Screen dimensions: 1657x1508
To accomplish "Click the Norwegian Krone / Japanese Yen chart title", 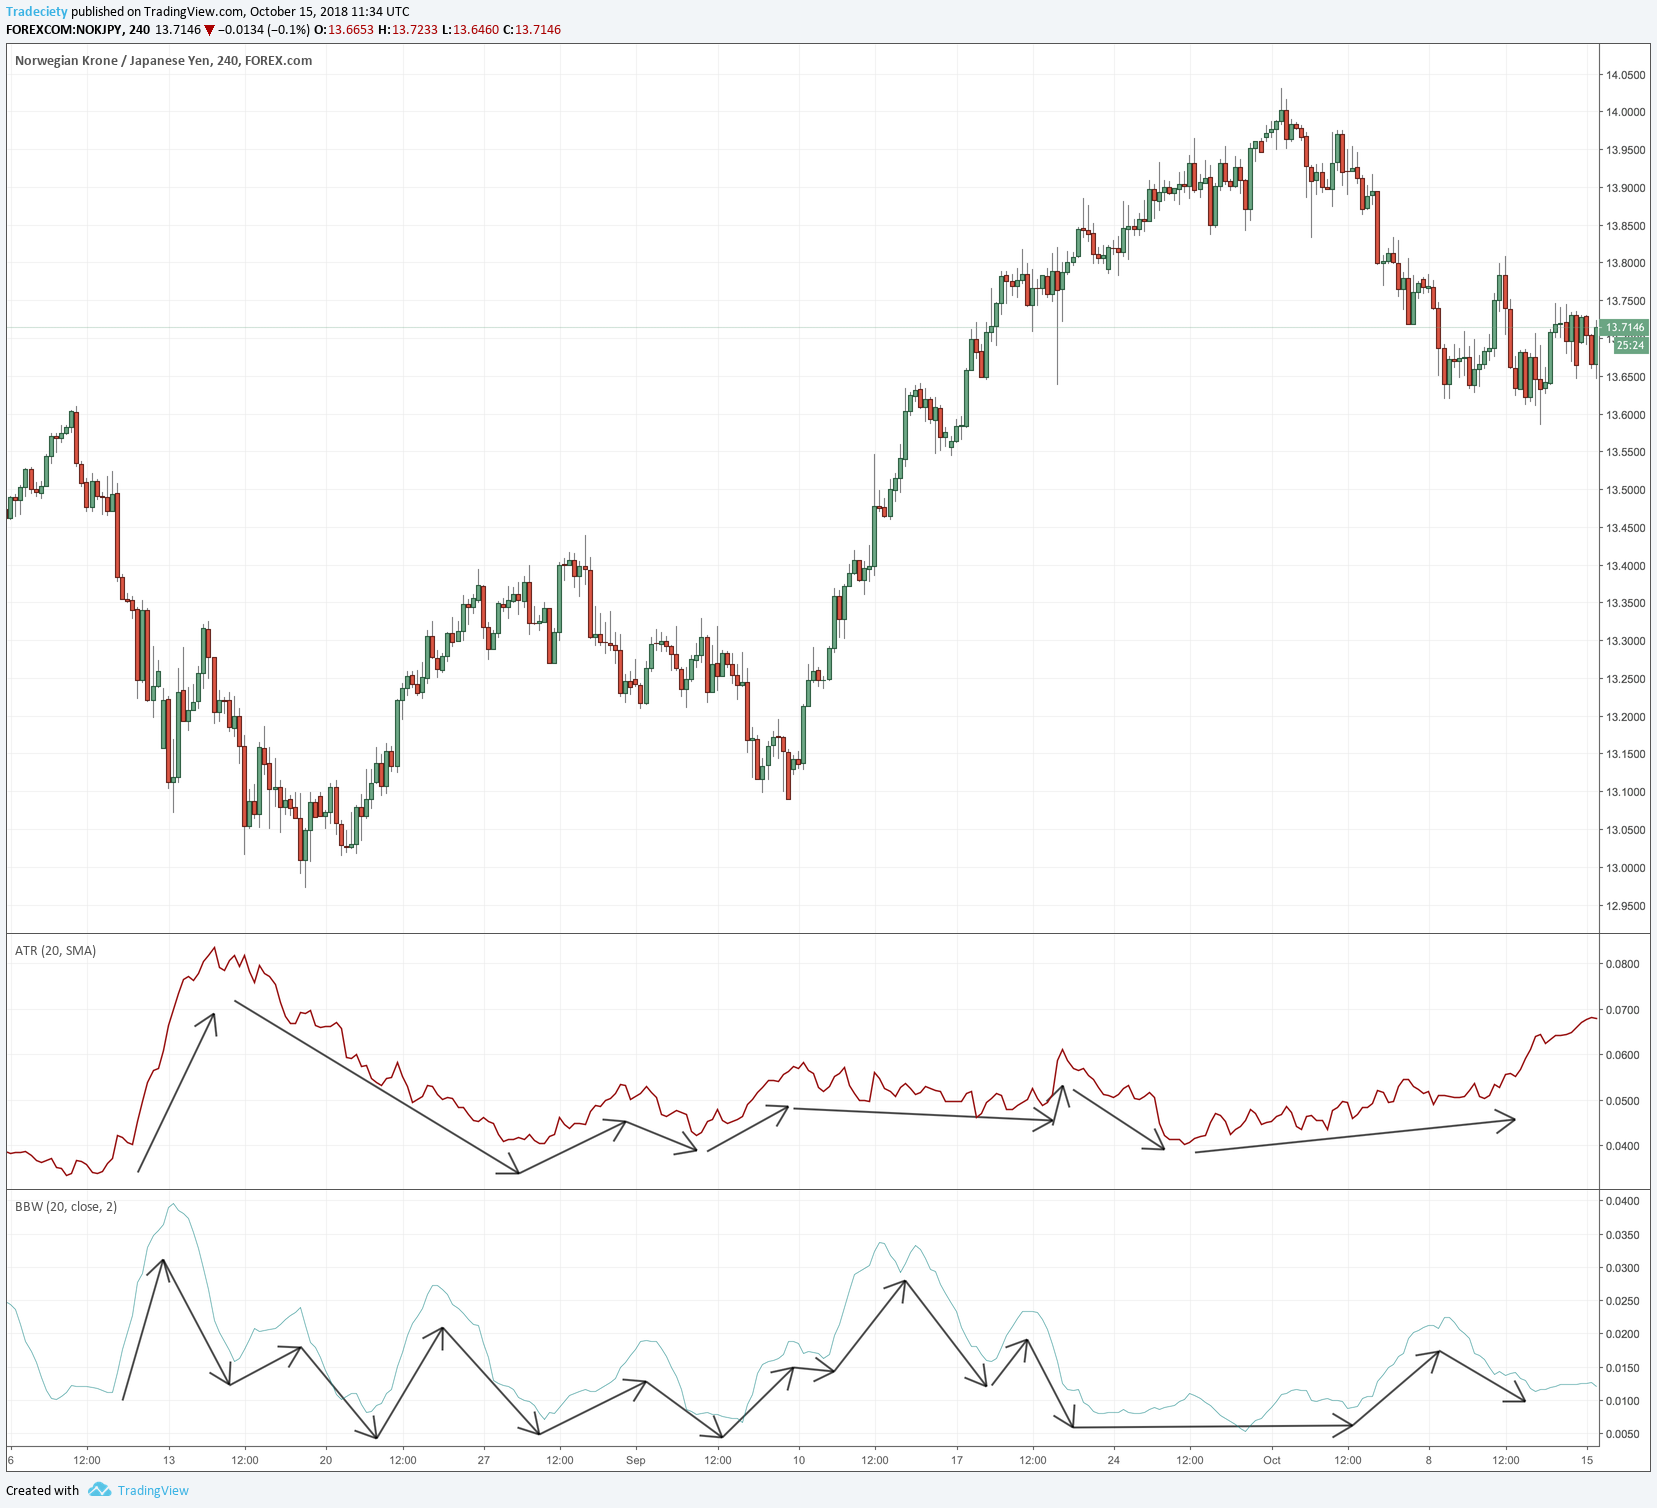I will [x=163, y=61].
